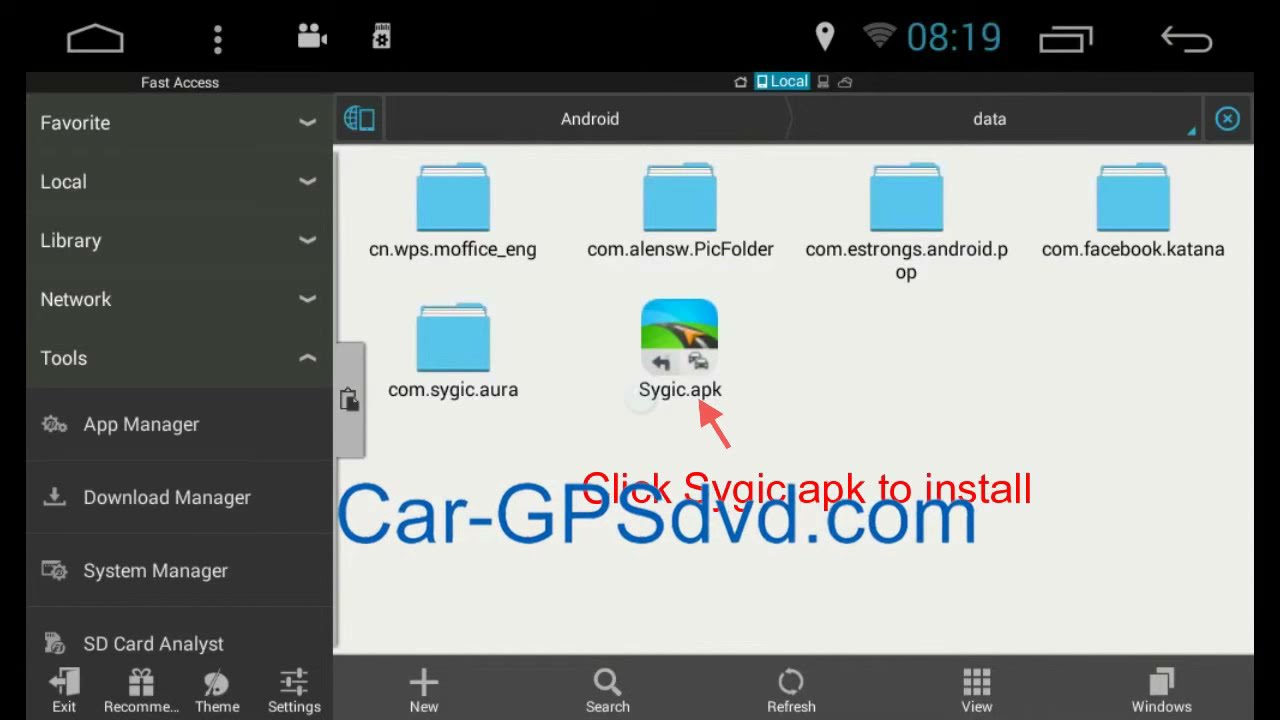1280x720 pixels.
Task: Open Download Manager
Action: pyautogui.click(x=179, y=497)
